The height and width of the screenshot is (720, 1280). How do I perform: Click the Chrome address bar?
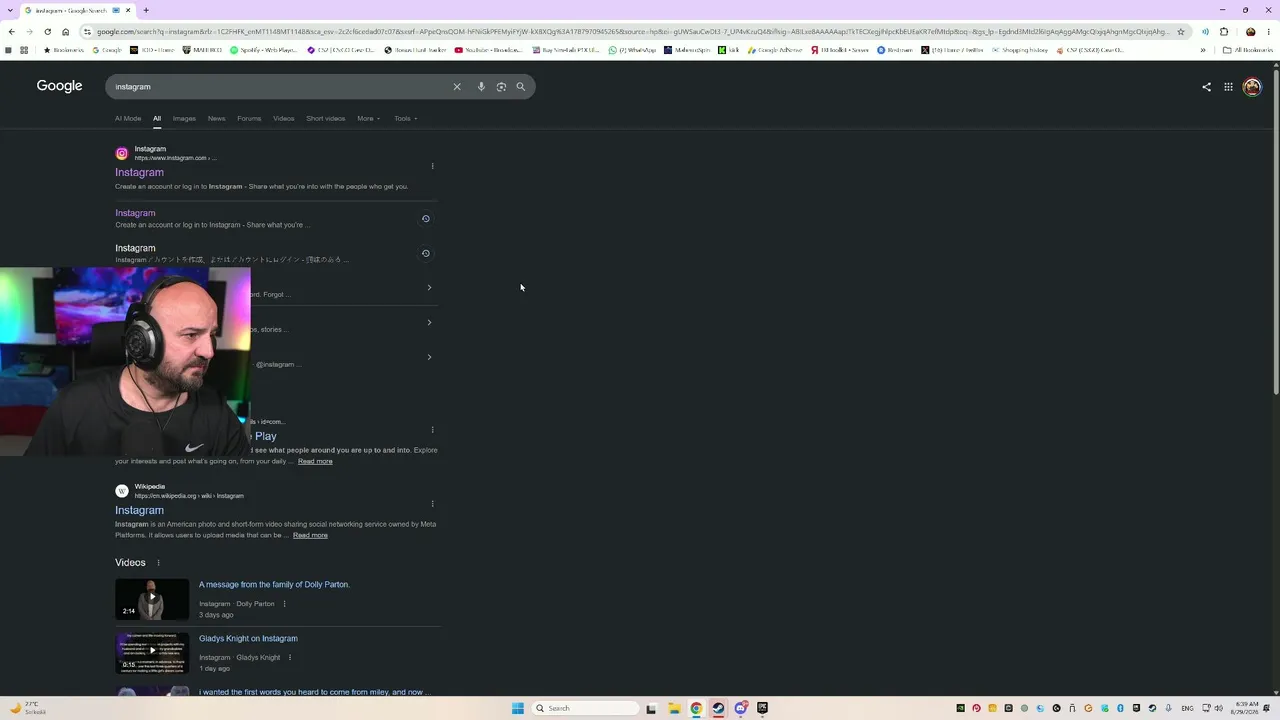[x=631, y=32]
